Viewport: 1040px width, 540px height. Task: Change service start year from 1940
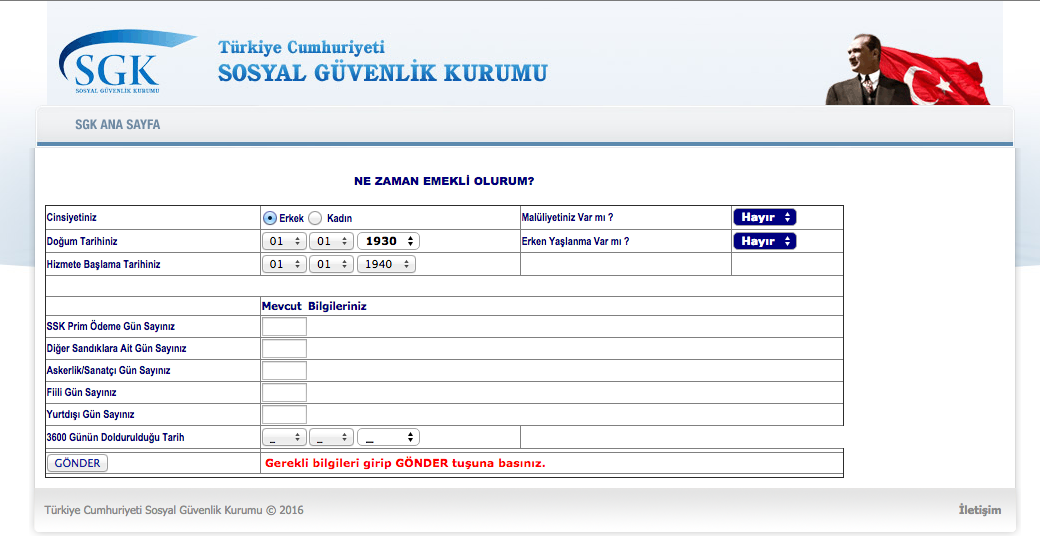pyautogui.click(x=386, y=264)
